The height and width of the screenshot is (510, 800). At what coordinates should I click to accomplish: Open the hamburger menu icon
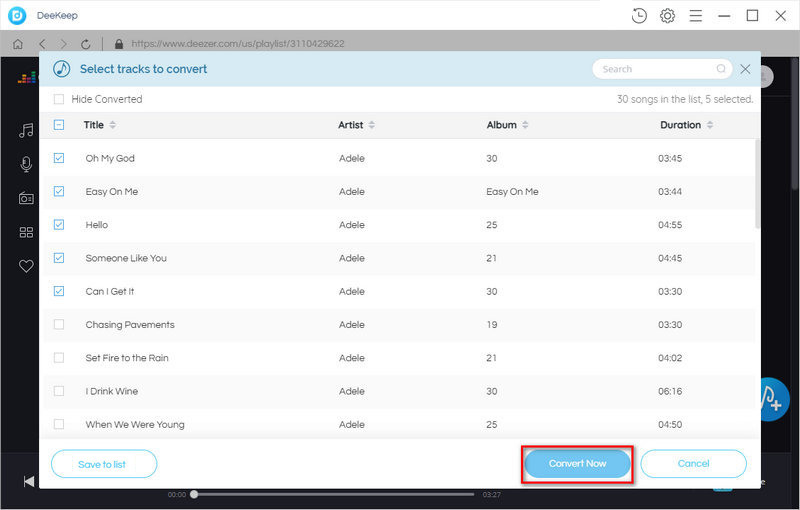click(x=695, y=16)
